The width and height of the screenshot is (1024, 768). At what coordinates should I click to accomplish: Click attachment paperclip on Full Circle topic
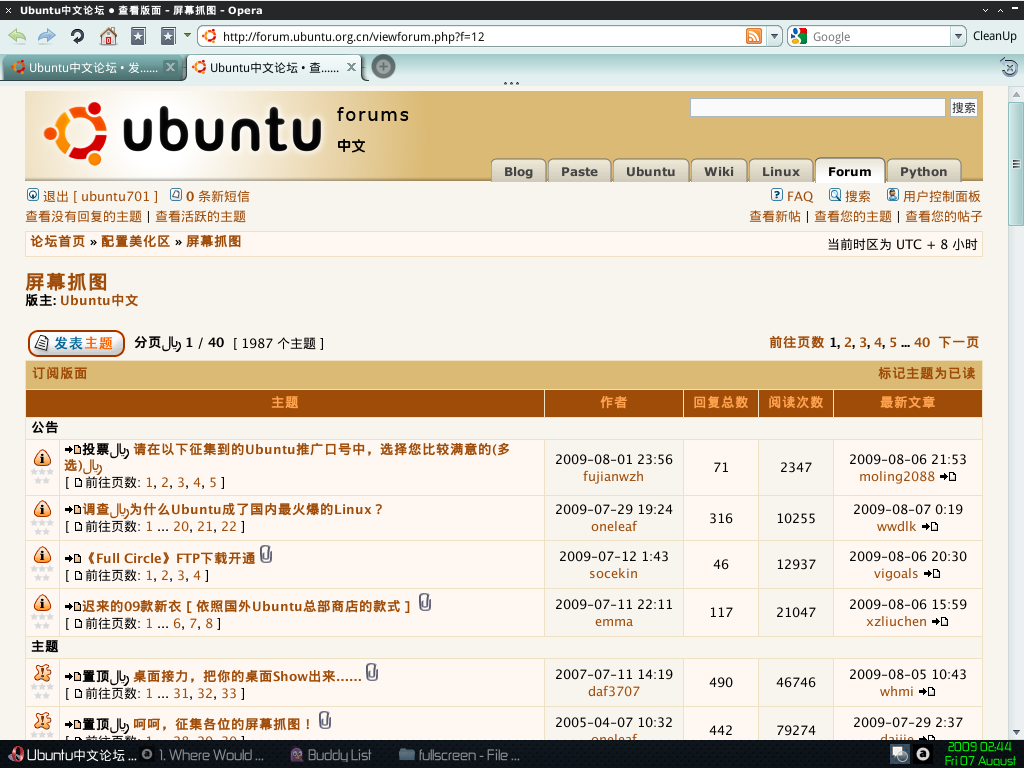[266, 554]
